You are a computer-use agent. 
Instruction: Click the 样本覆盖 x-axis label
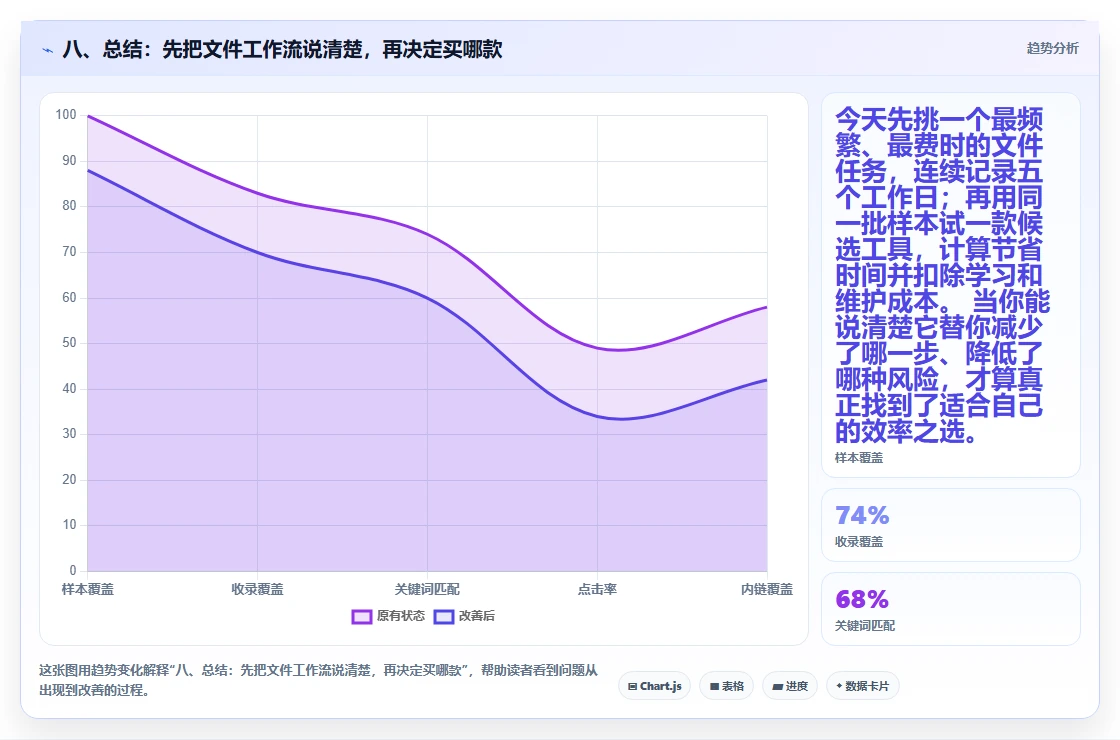point(88,589)
